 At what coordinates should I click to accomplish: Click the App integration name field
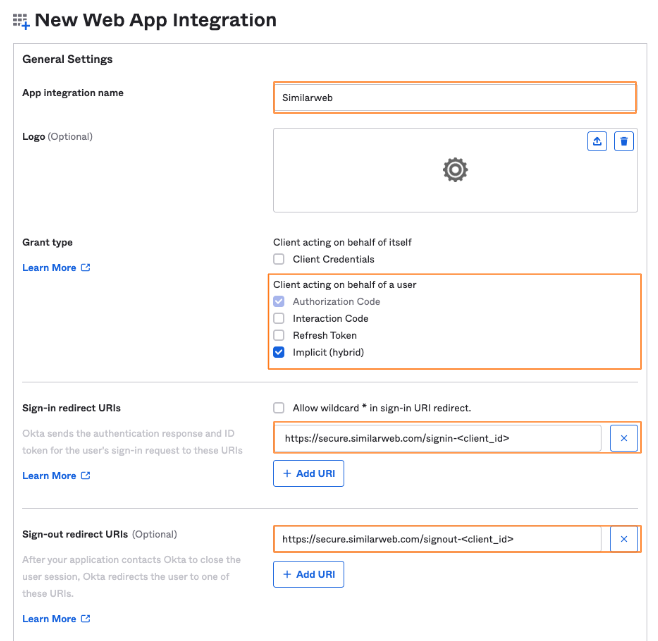[454, 98]
